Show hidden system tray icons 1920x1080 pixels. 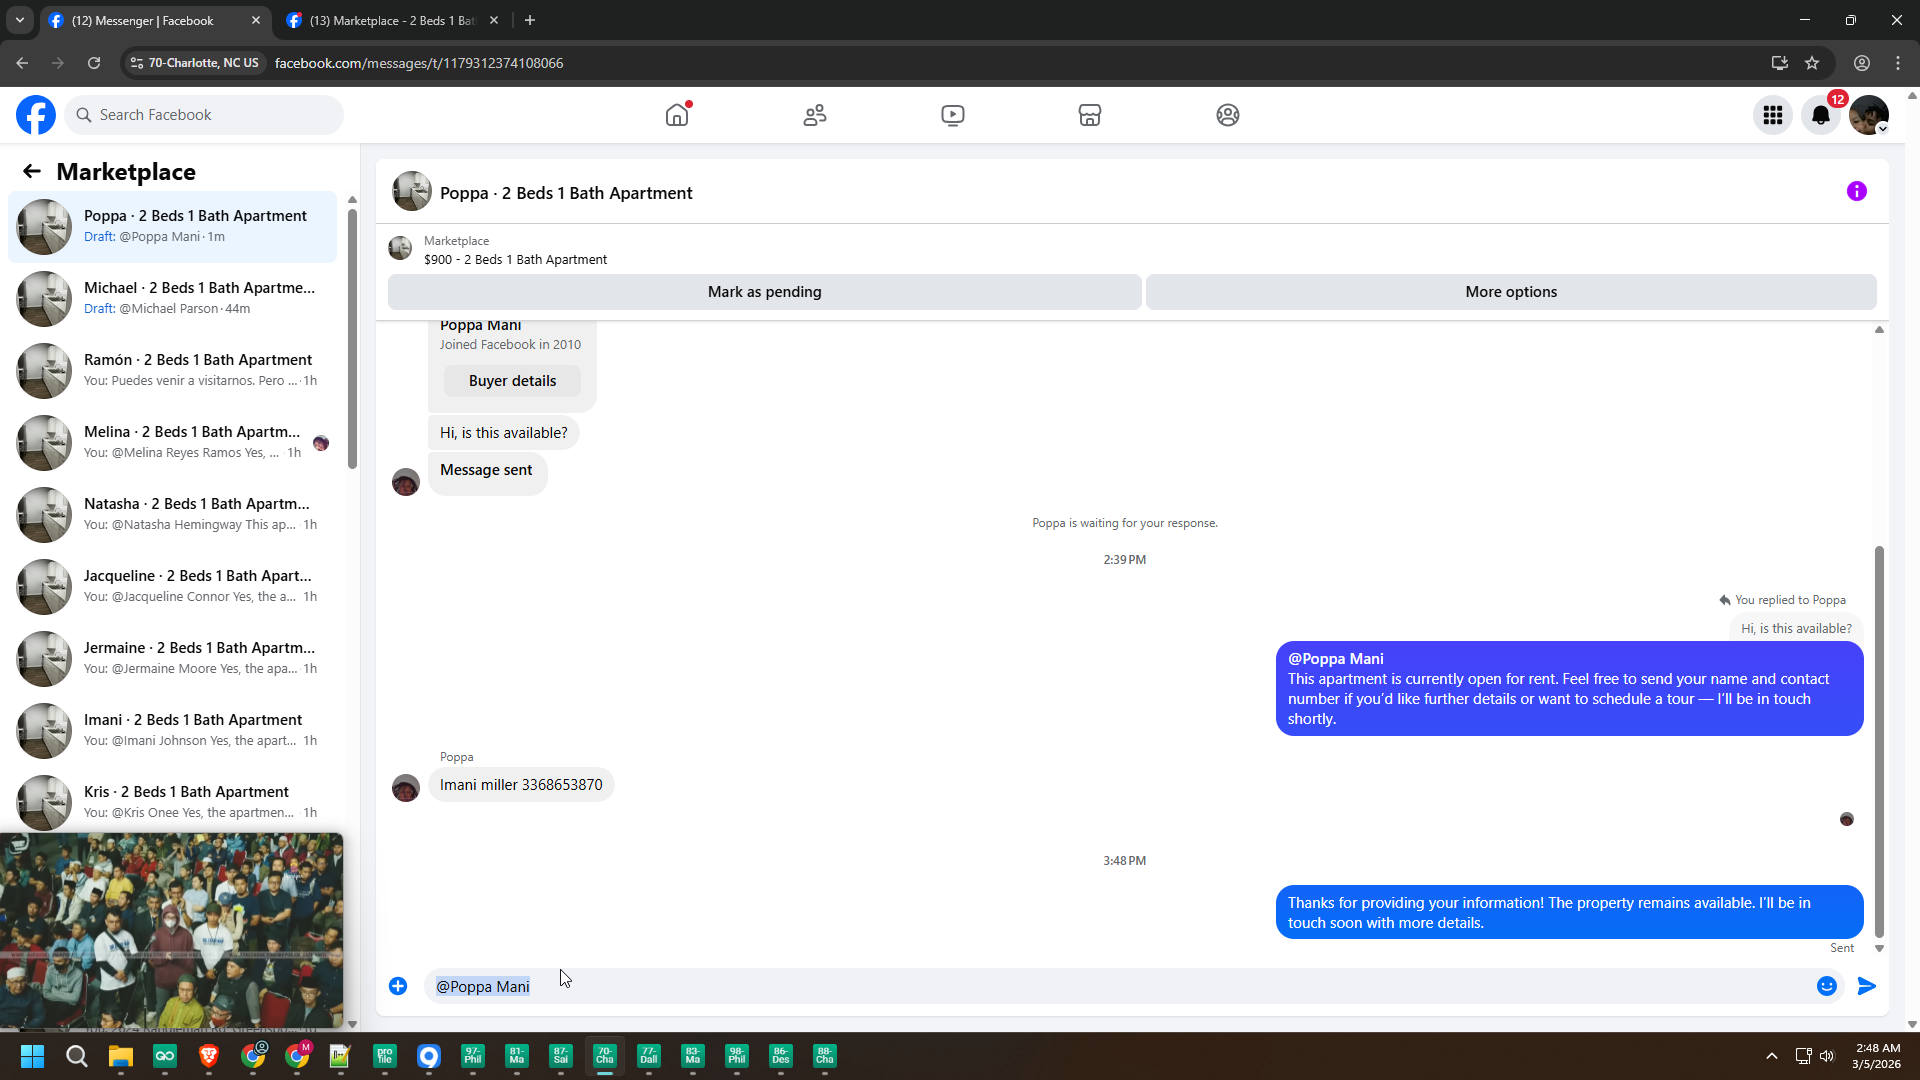pyautogui.click(x=1772, y=1056)
